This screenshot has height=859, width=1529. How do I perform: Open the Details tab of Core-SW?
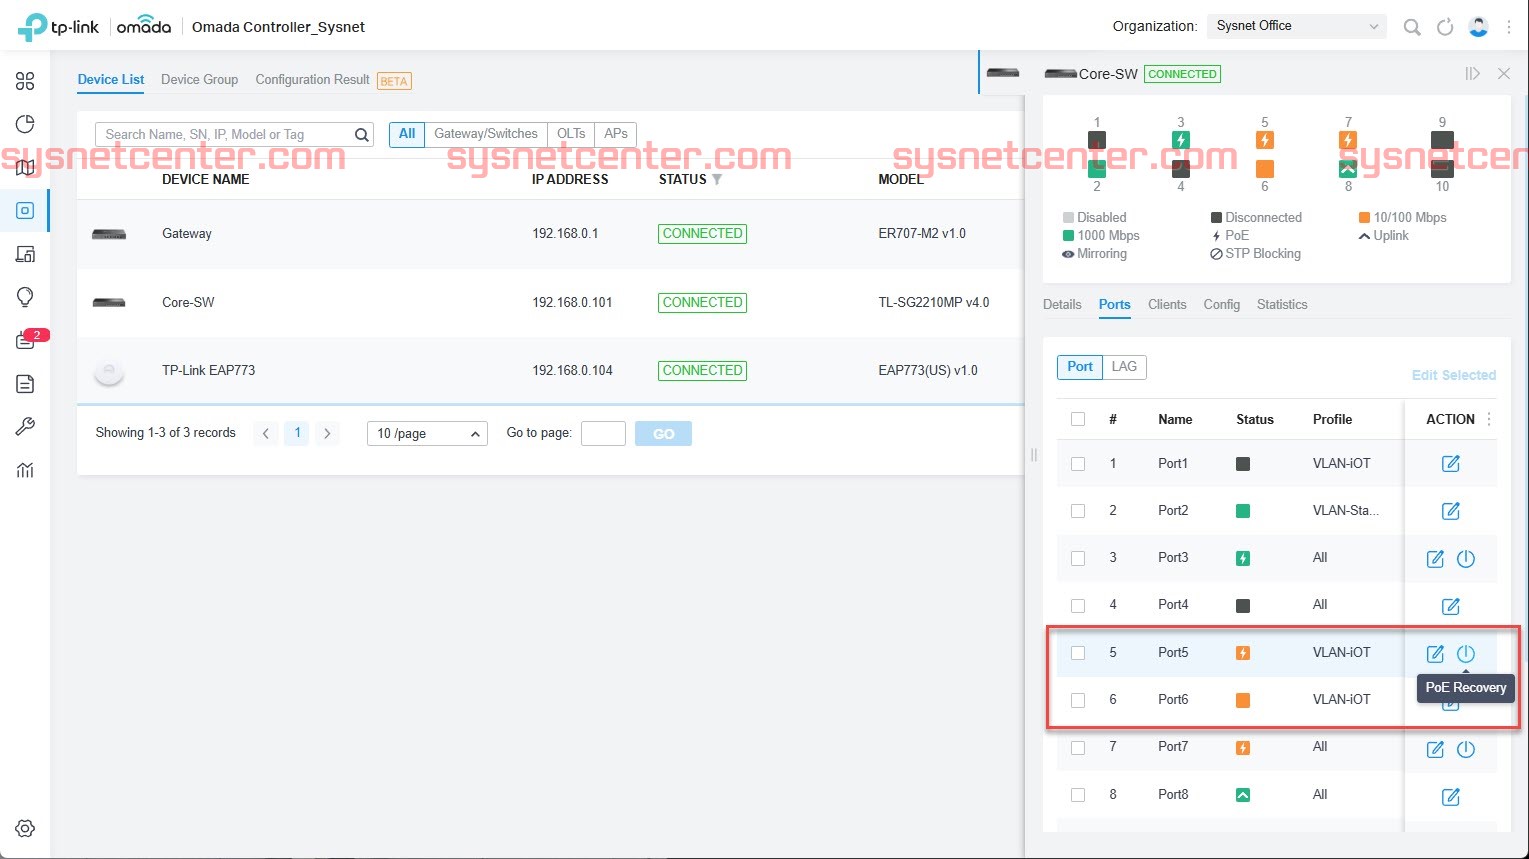(x=1062, y=305)
